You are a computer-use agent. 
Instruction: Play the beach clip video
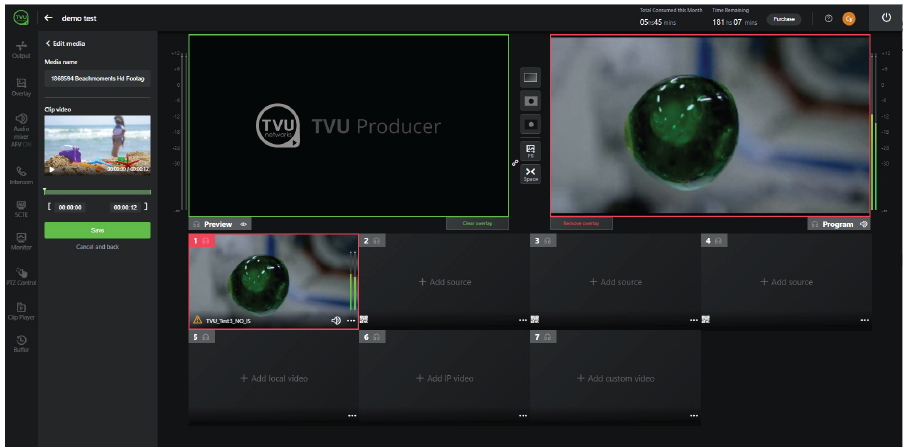(52, 170)
